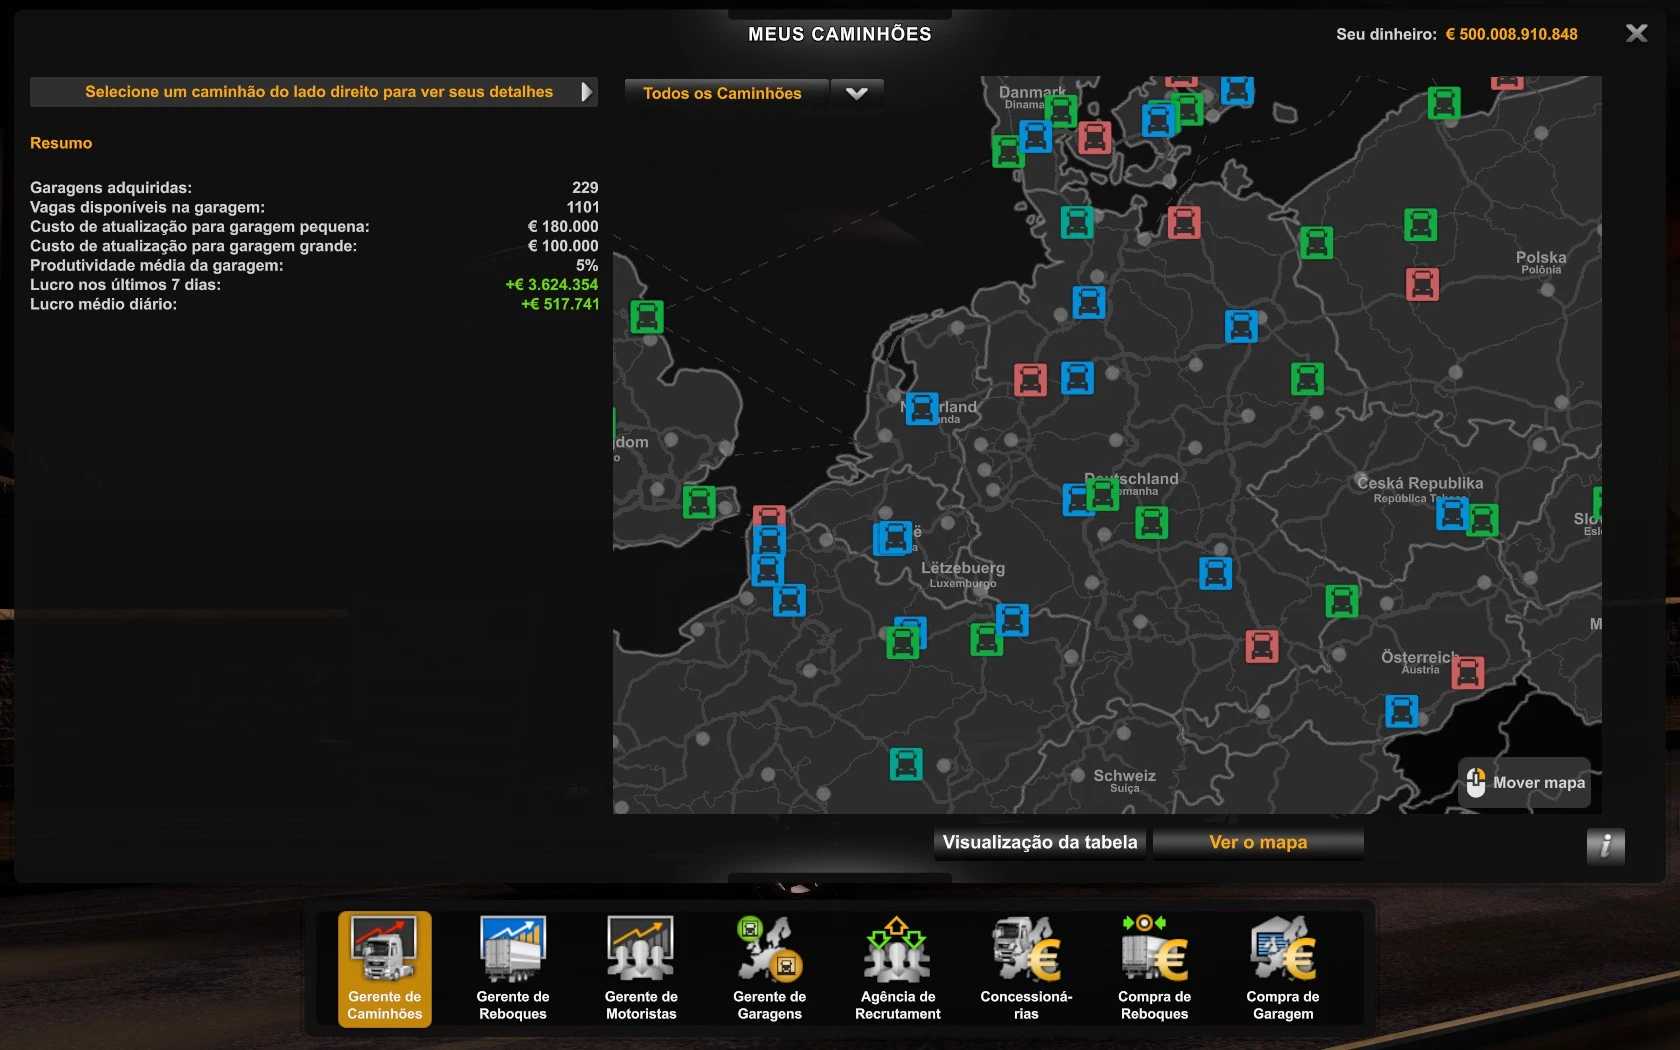
Task: Open the Gerente de Motoristas icon
Action: click(641, 967)
